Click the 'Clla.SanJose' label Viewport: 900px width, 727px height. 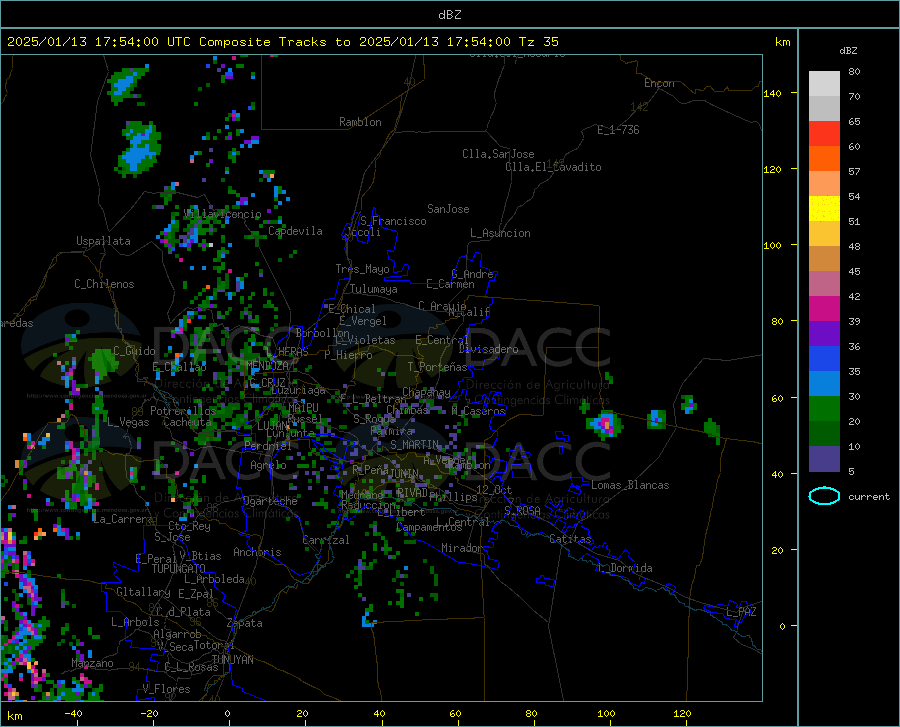coord(498,154)
